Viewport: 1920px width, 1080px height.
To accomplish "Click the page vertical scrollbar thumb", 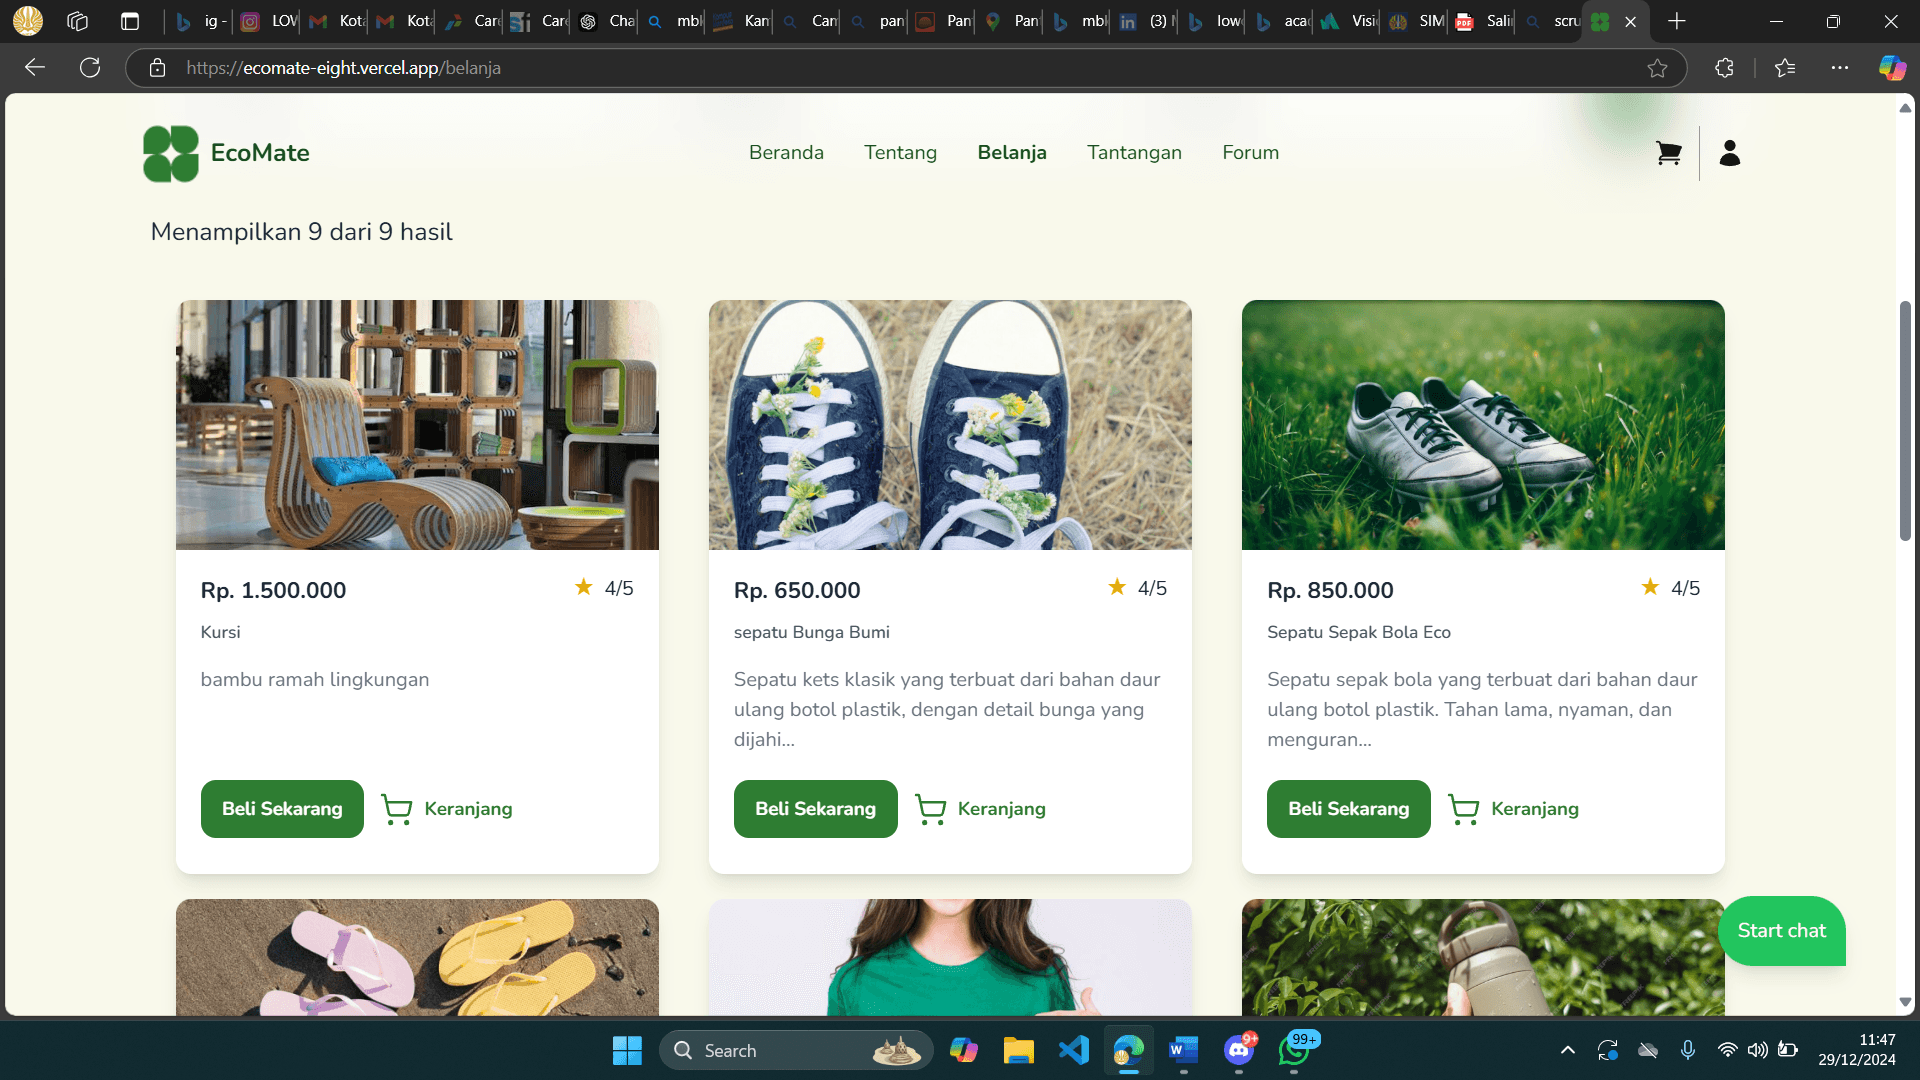I will pos(1905,420).
